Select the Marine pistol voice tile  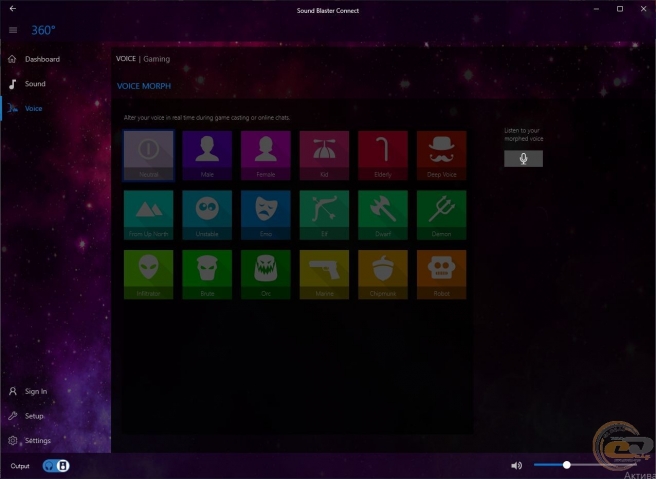click(324, 274)
